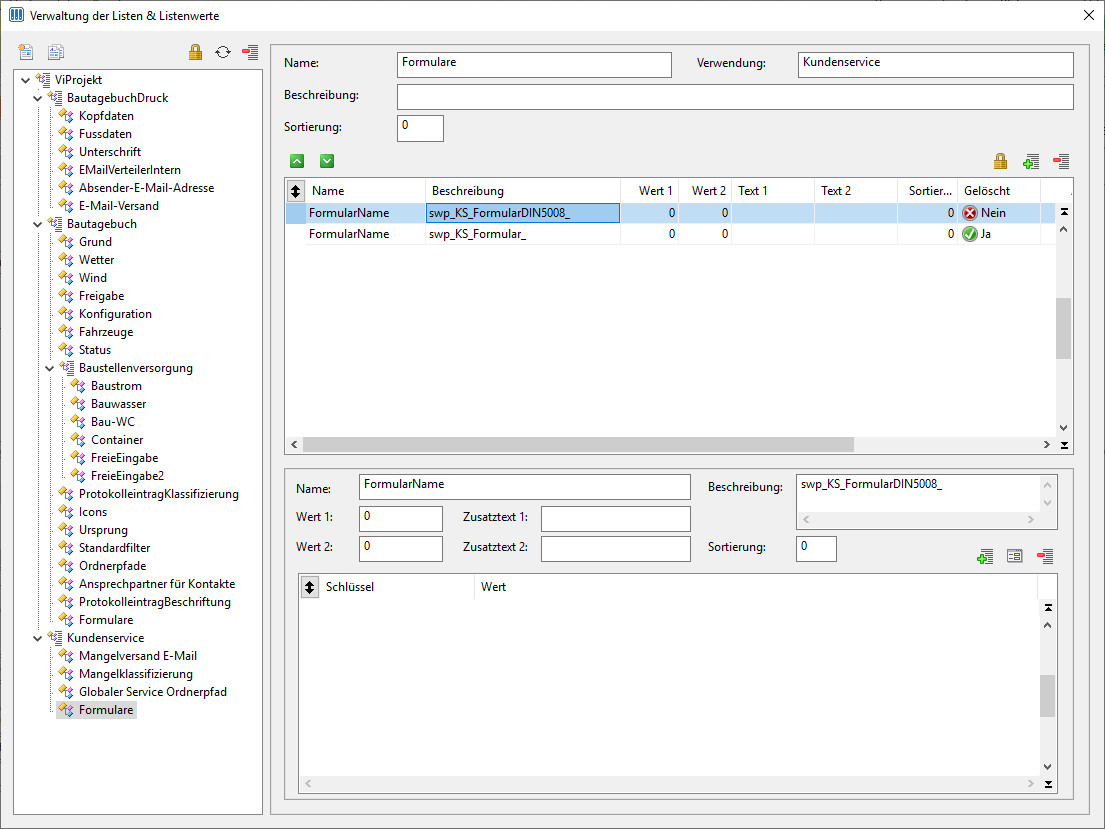Collapse the ViProjekt root node

point(25,80)
